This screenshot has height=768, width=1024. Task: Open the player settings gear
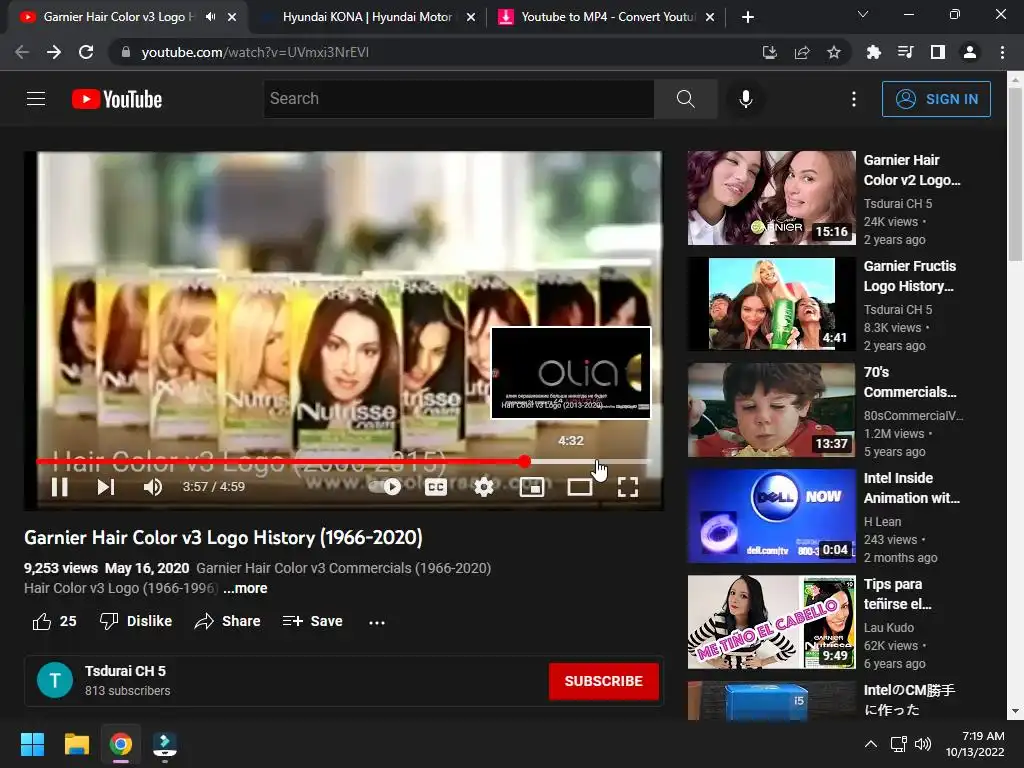tap(483, 487)
